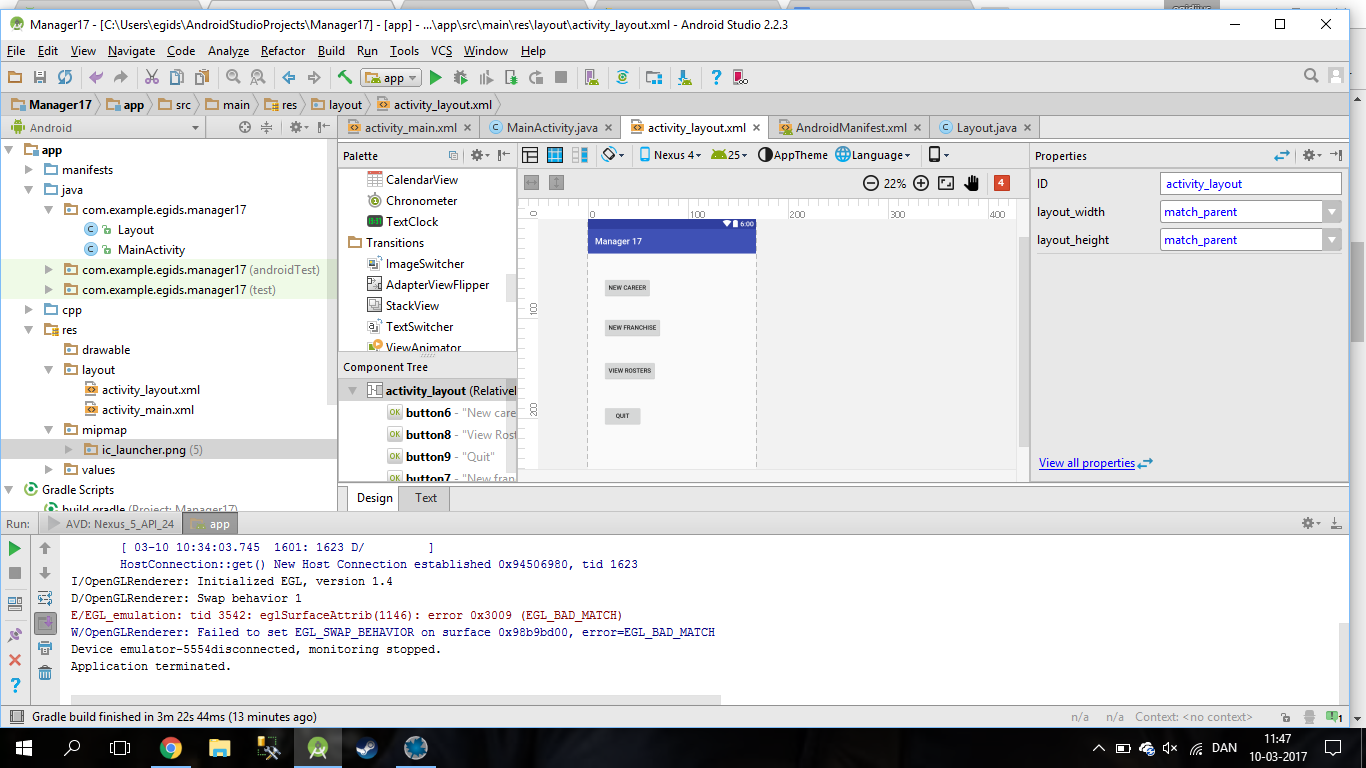Click the zoom in plus icon in designer
Viewport: 1366px width, 768px height.
click(921, 183)
